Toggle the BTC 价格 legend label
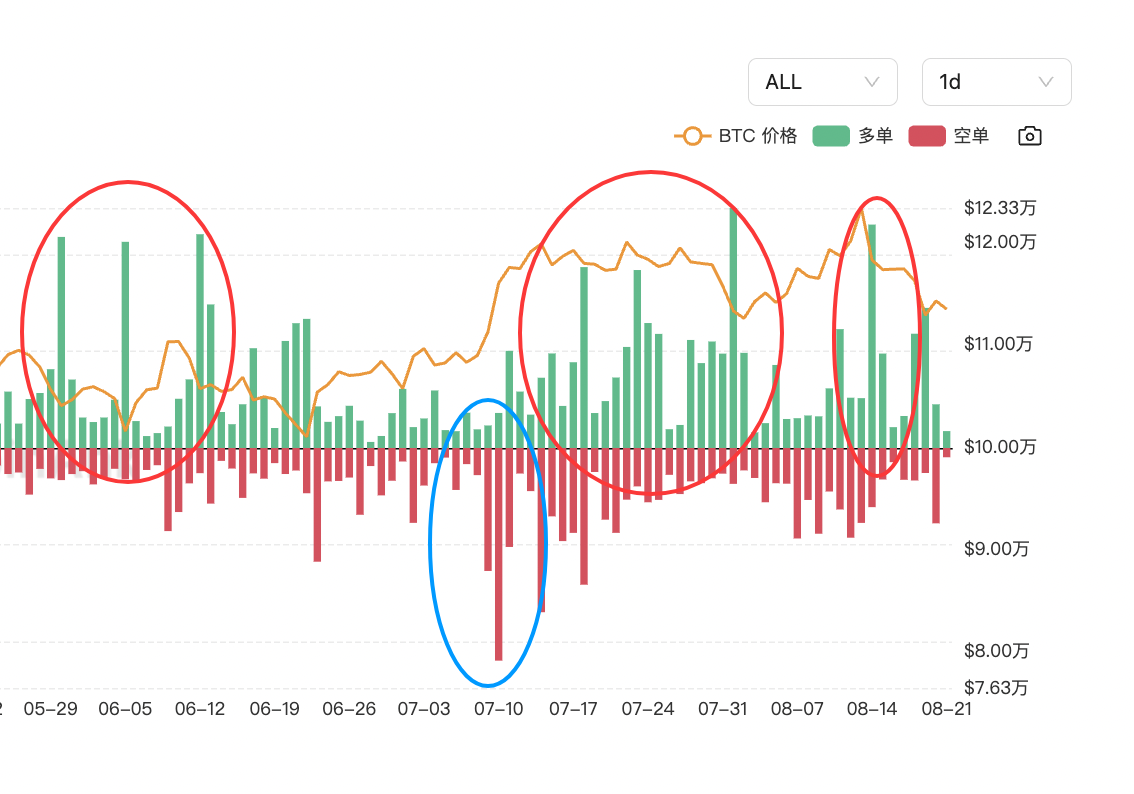The image size is (1134, 794). (x=757, y=136)
